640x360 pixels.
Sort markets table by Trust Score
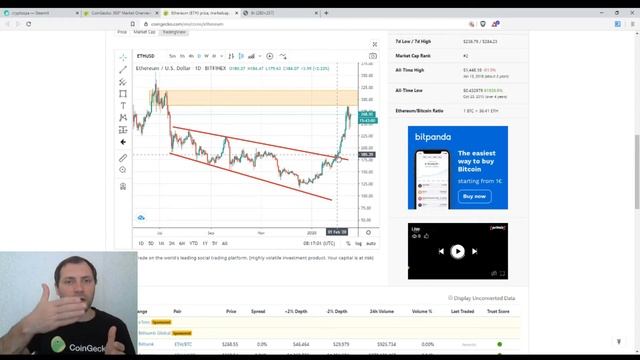pyautogui.click(x=498, y=311)
